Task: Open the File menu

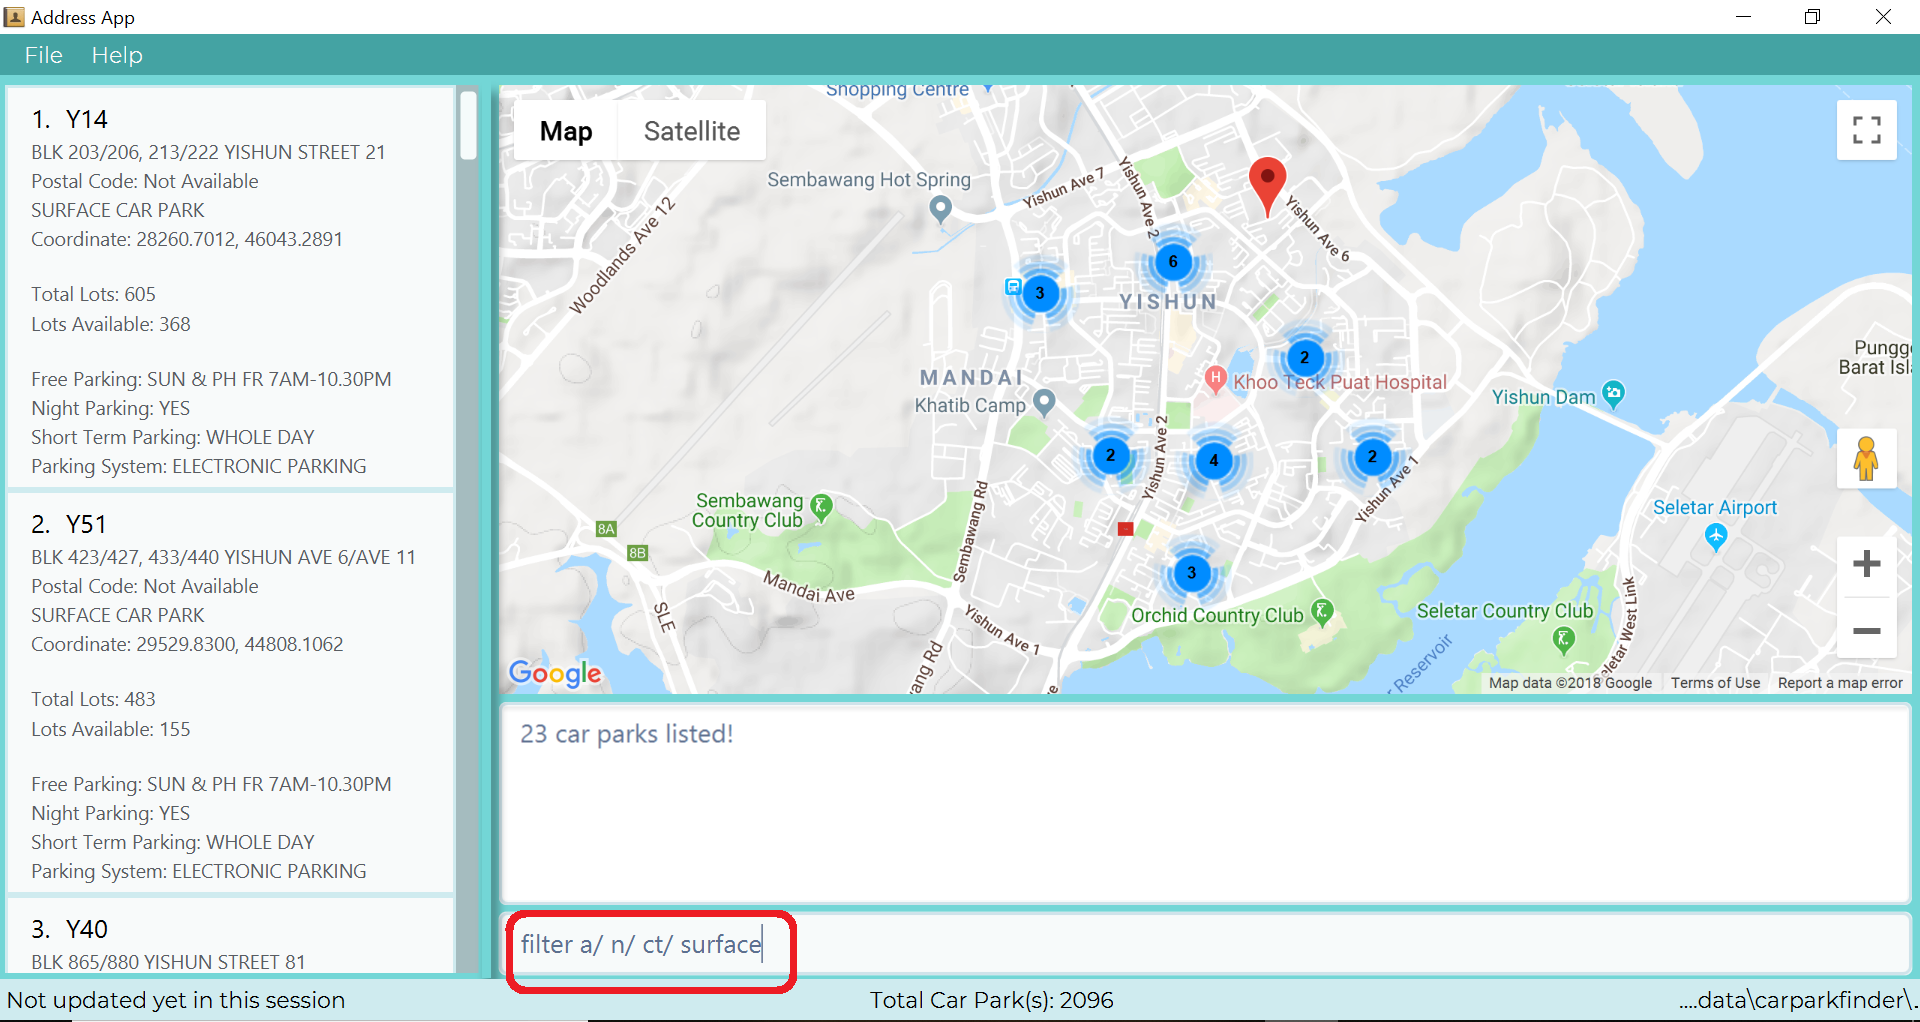Action: click(x=44, y=55)
